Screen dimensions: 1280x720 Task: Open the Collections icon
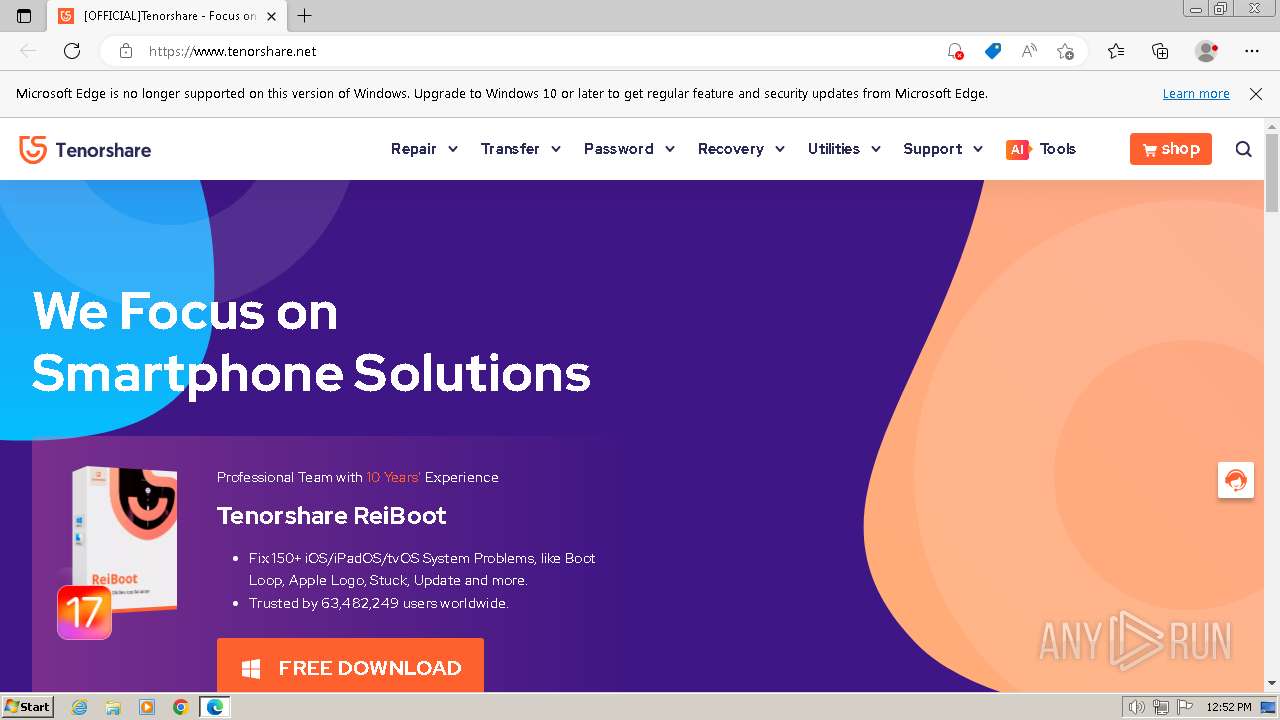pos(1160,51)
